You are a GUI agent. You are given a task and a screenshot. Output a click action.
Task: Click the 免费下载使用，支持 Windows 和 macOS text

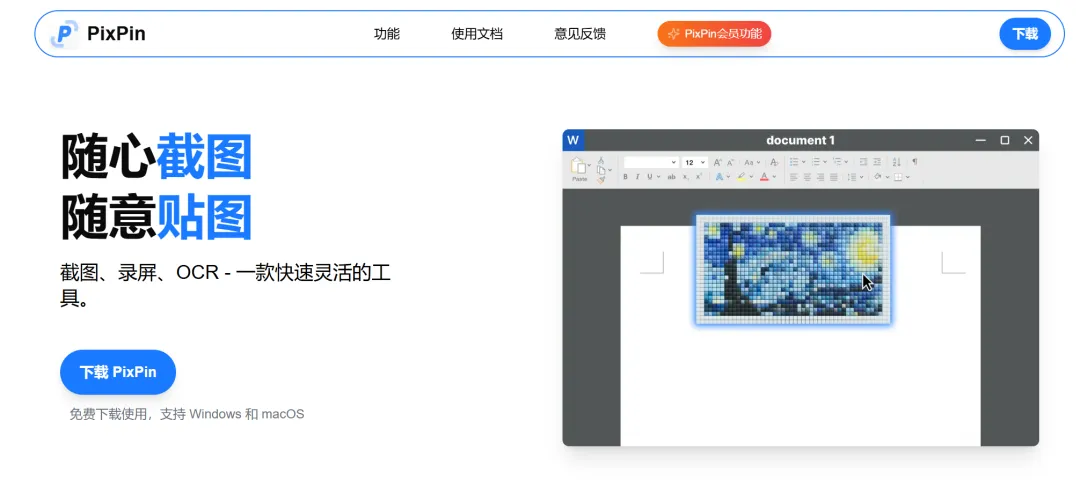(187, 414)
